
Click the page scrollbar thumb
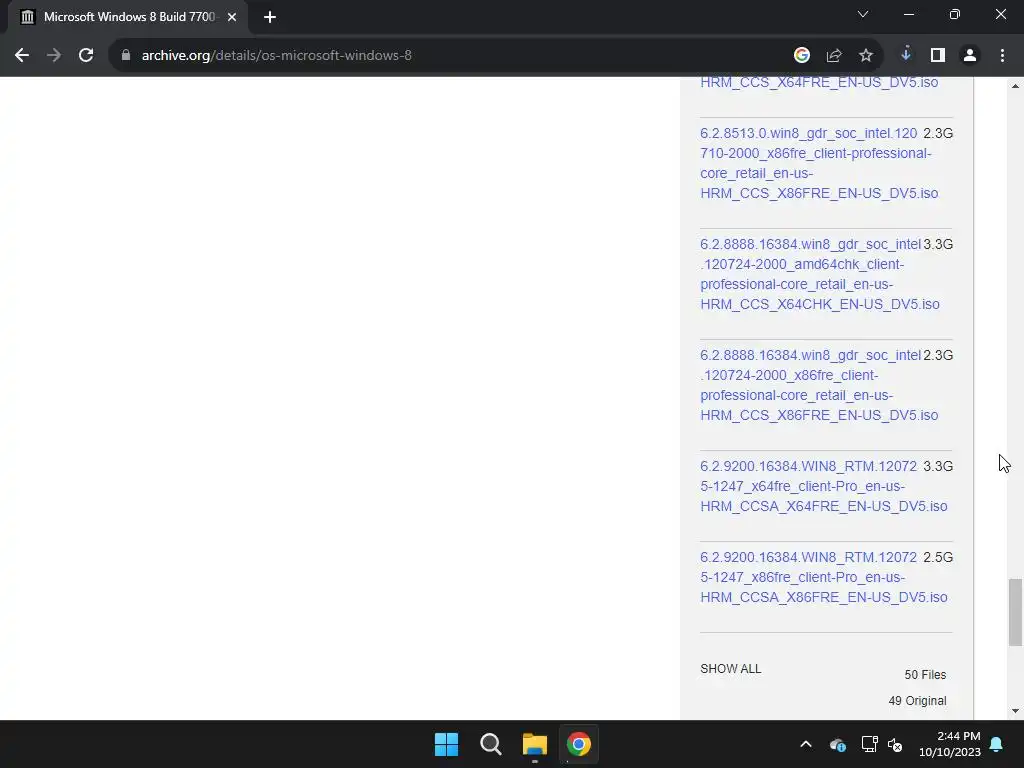click(1015, 612)
